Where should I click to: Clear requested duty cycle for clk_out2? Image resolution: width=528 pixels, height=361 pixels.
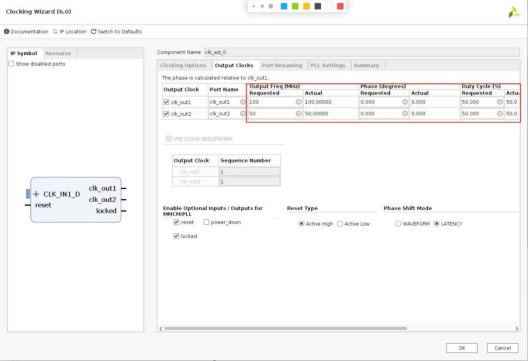[500, 114]
